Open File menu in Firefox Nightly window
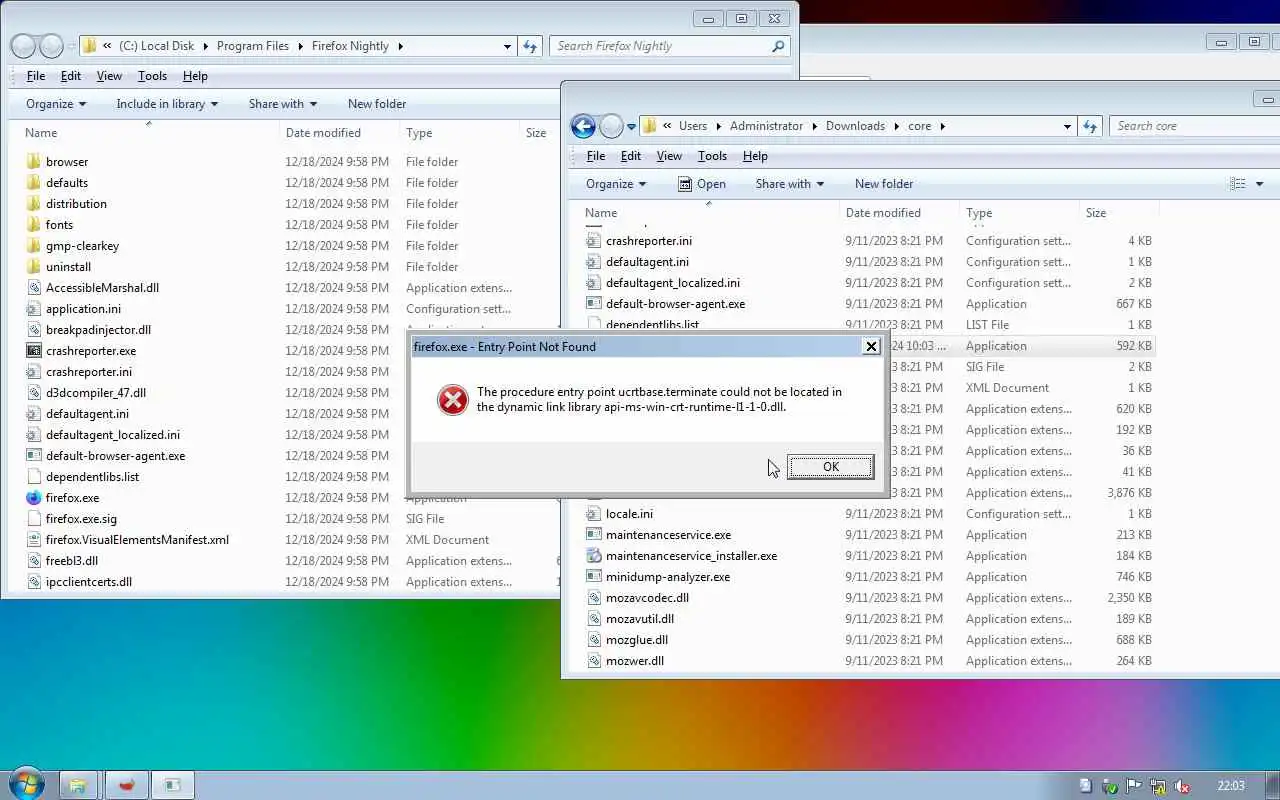This screenshot has height=800, width=1280. pyautogui.click(x=36, y=76)
